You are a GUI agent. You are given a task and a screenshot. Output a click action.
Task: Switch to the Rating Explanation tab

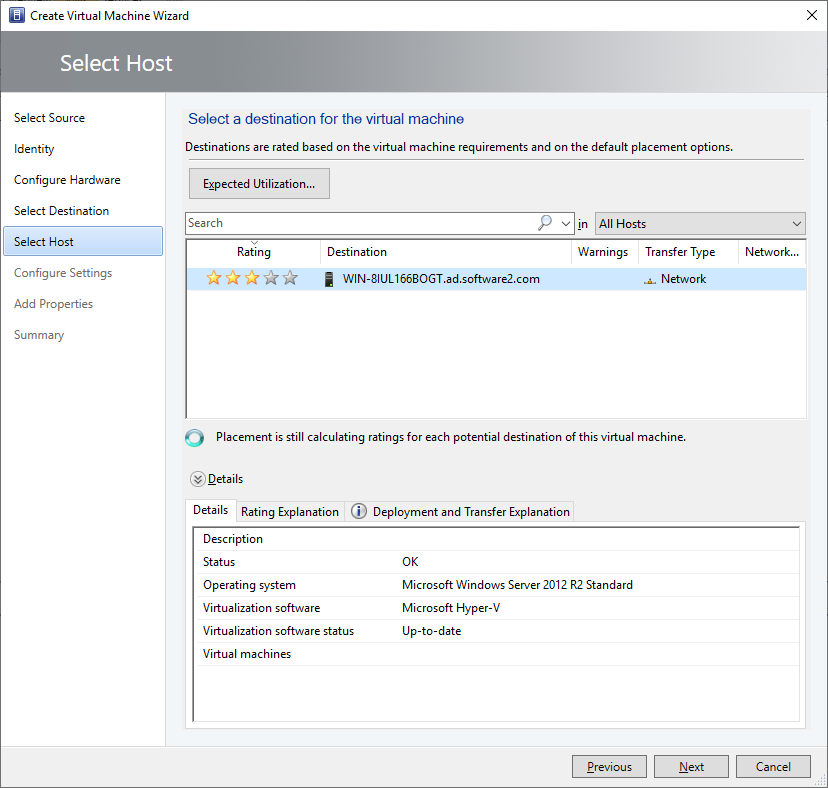click(x=290, y=511)
